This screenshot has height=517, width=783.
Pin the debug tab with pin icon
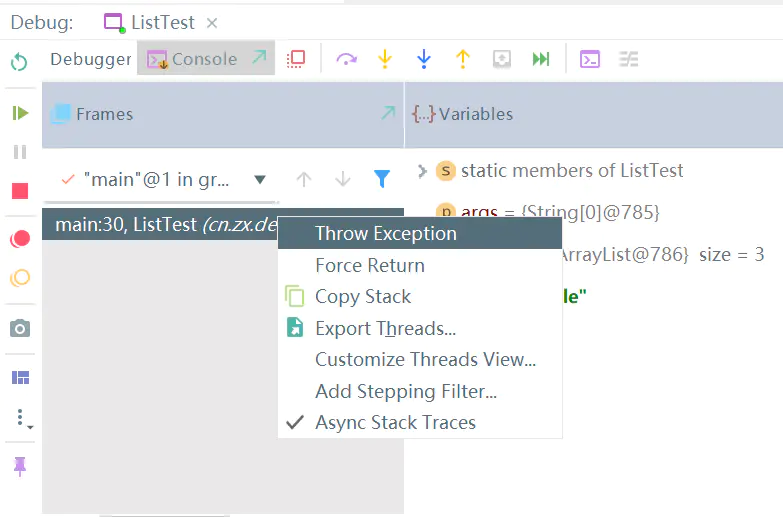click(x=20, y=467)
